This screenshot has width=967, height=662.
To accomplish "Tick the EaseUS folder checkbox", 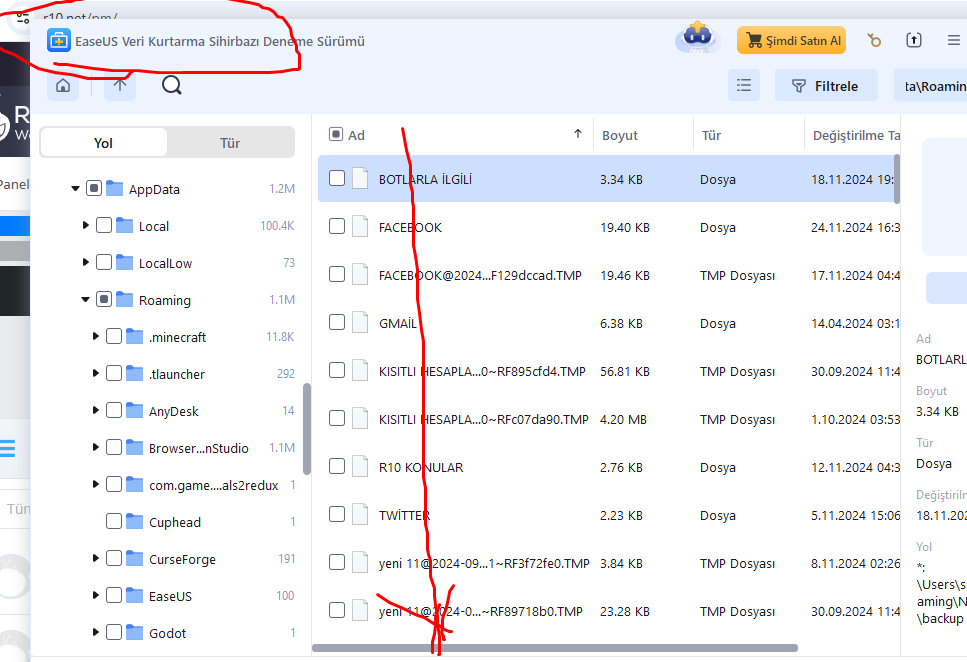I will 114,595.
